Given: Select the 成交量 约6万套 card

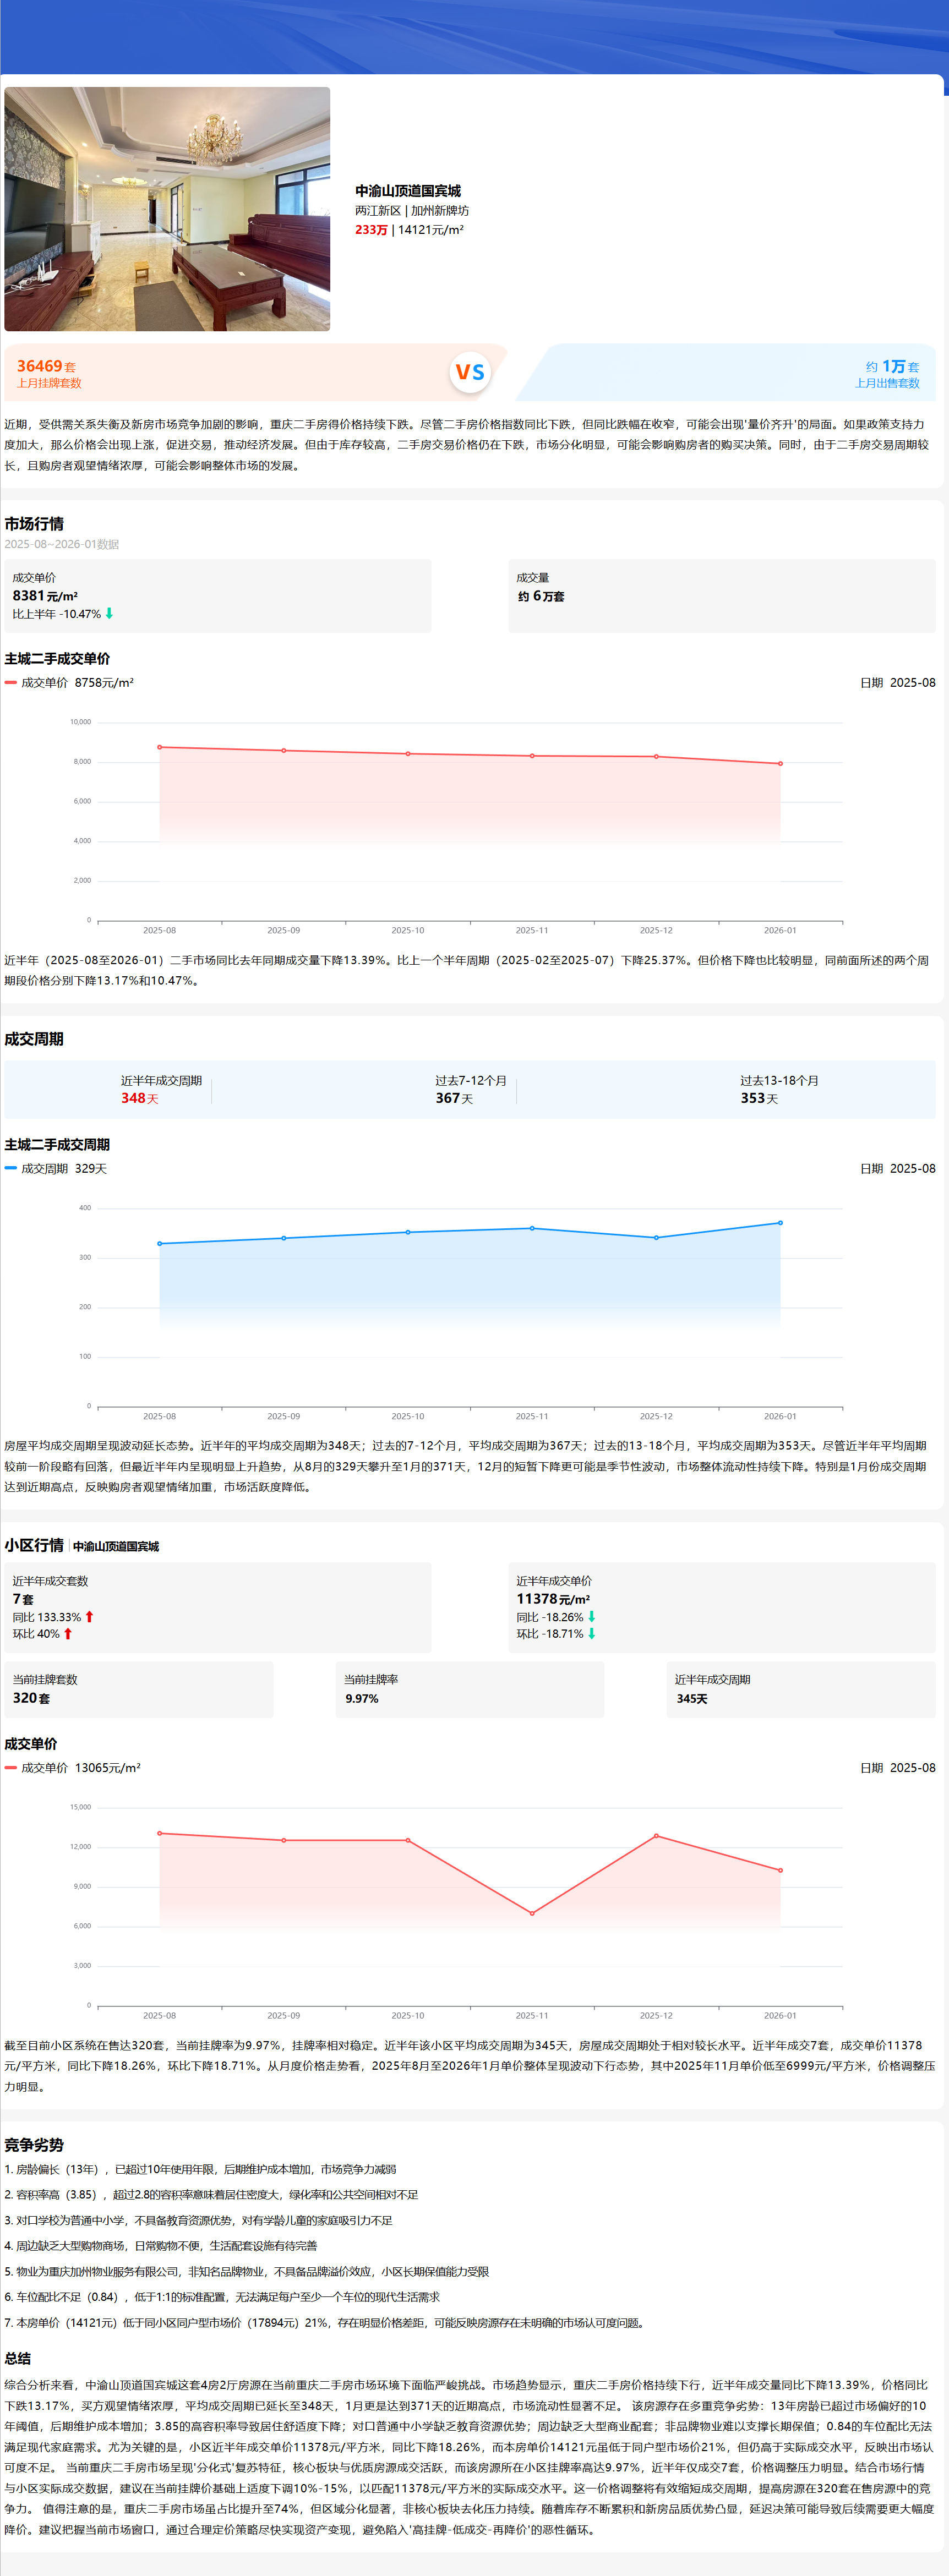Looking at the screenshot, I should (721, 596).
